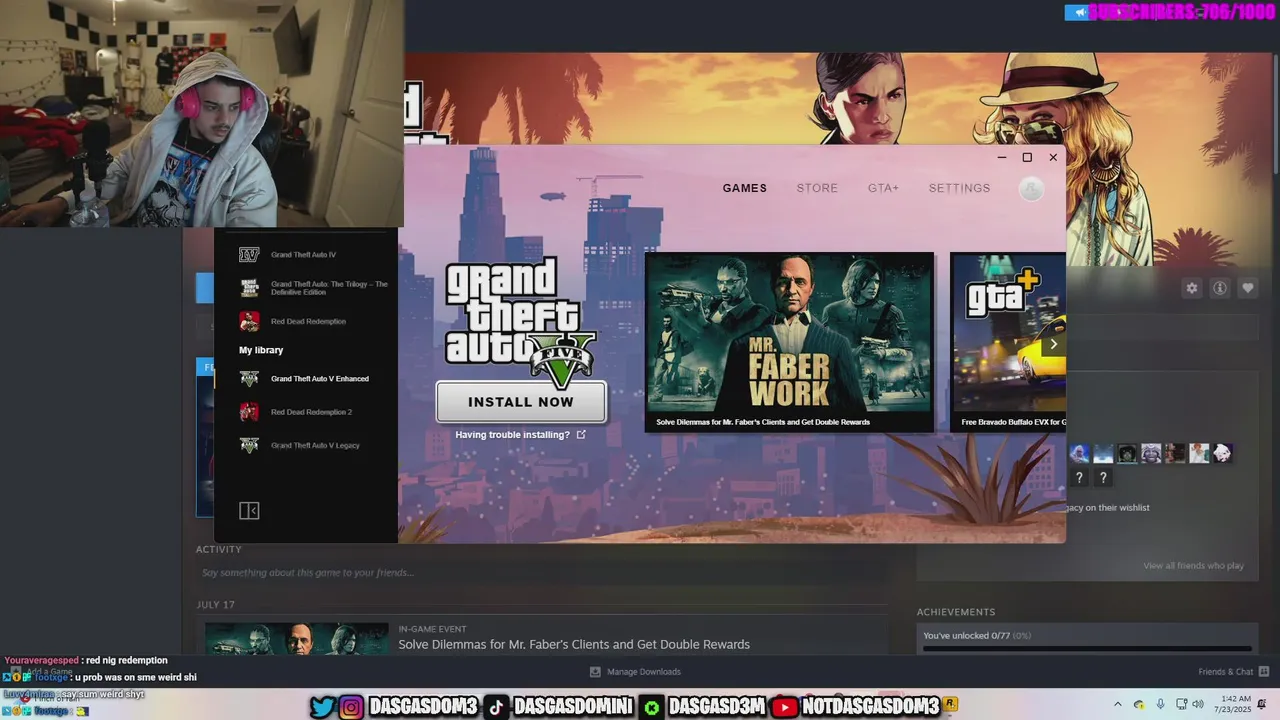The image size is (1280, 720).
Task: Open the Rockstar account profile avatar
Action: coord(1031,189)
